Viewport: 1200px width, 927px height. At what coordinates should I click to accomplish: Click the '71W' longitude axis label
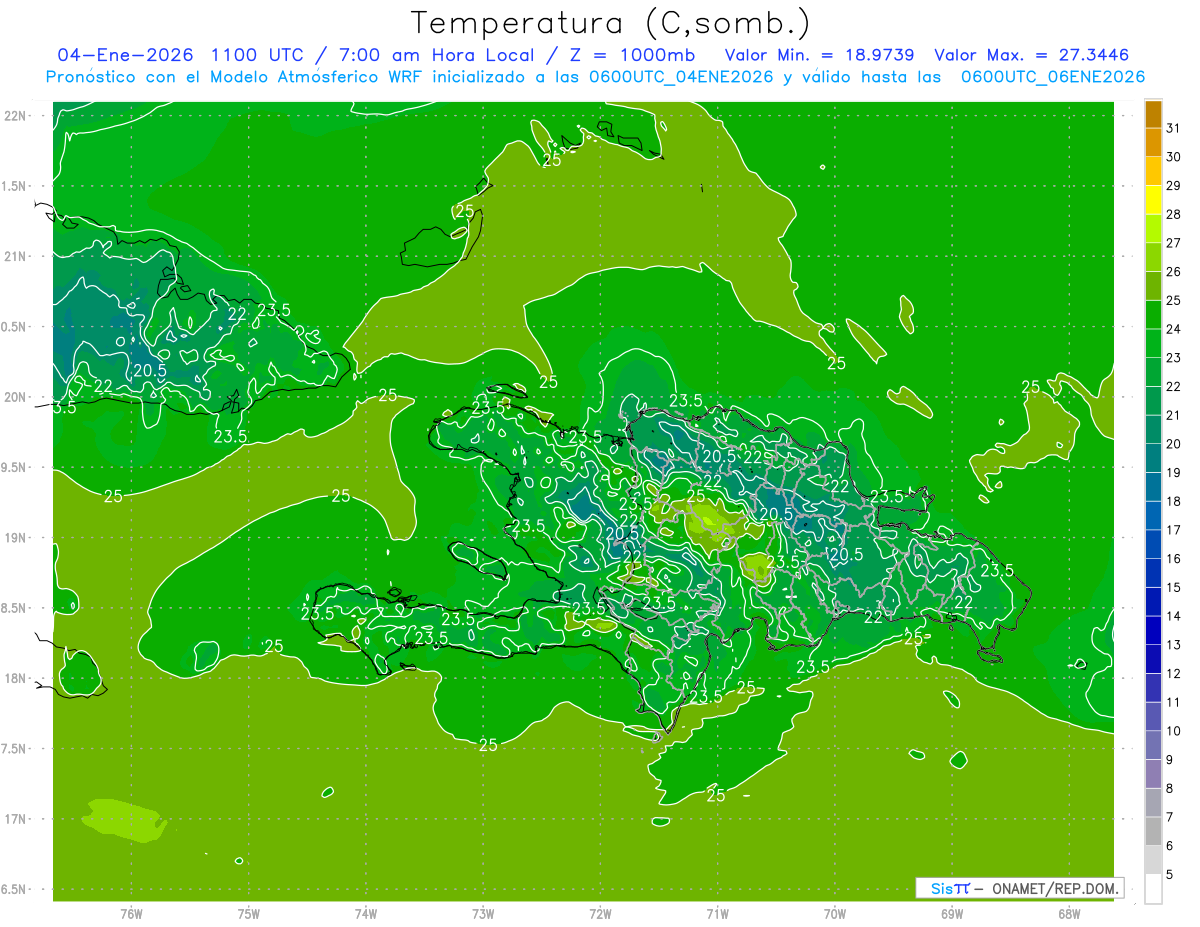pos(718,913)
